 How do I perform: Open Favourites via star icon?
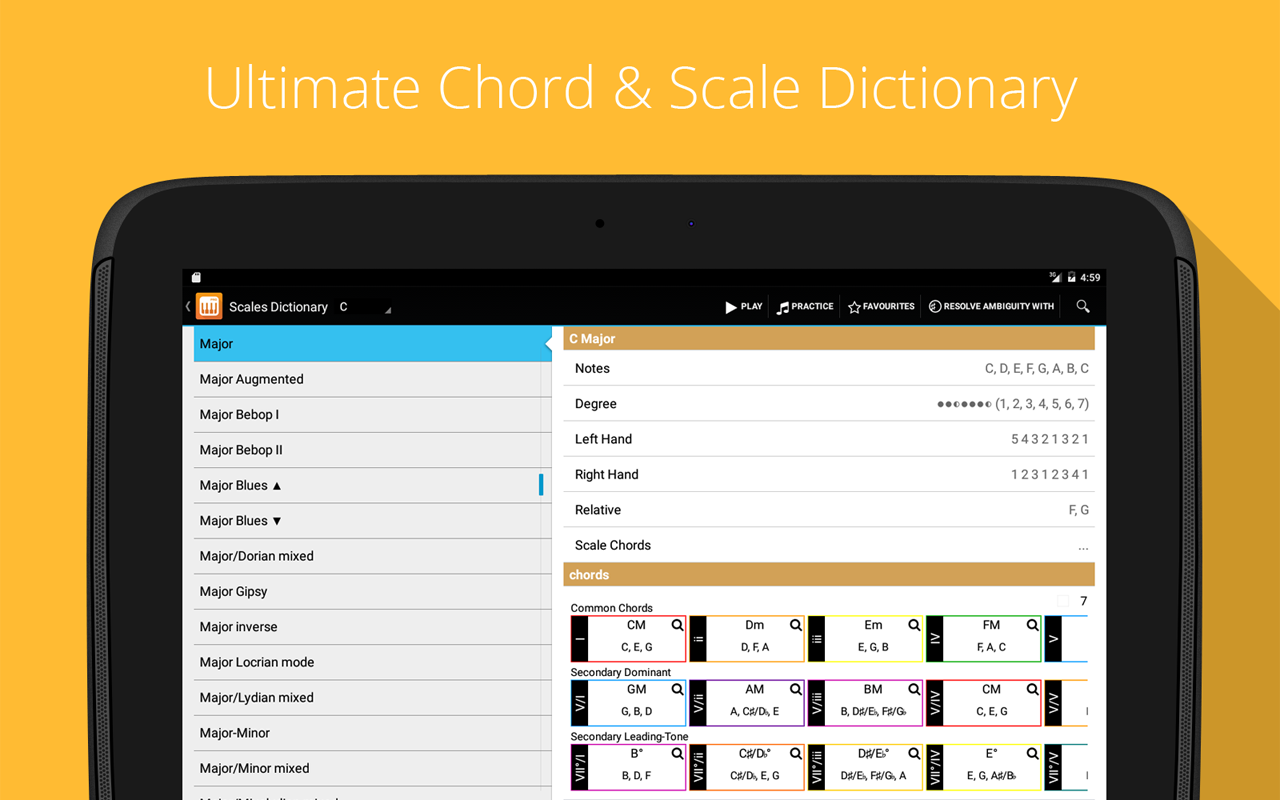[854, 307]
